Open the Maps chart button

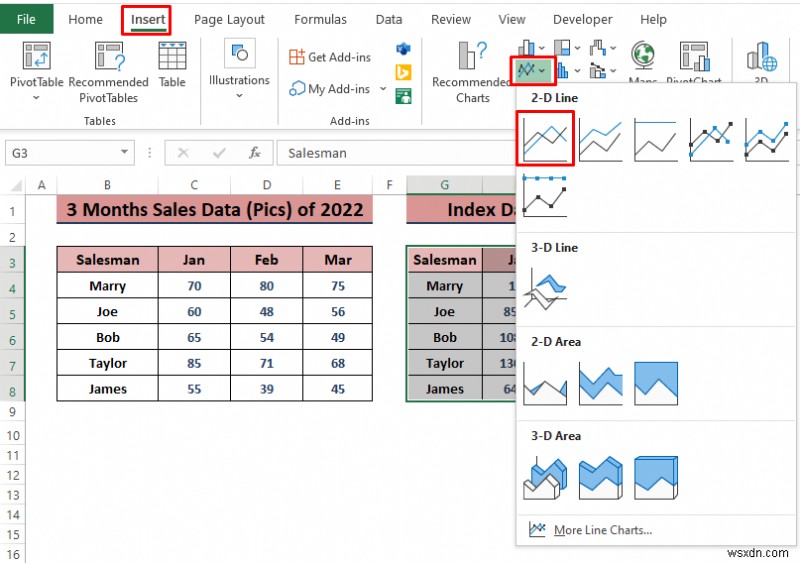pos(642,64)
